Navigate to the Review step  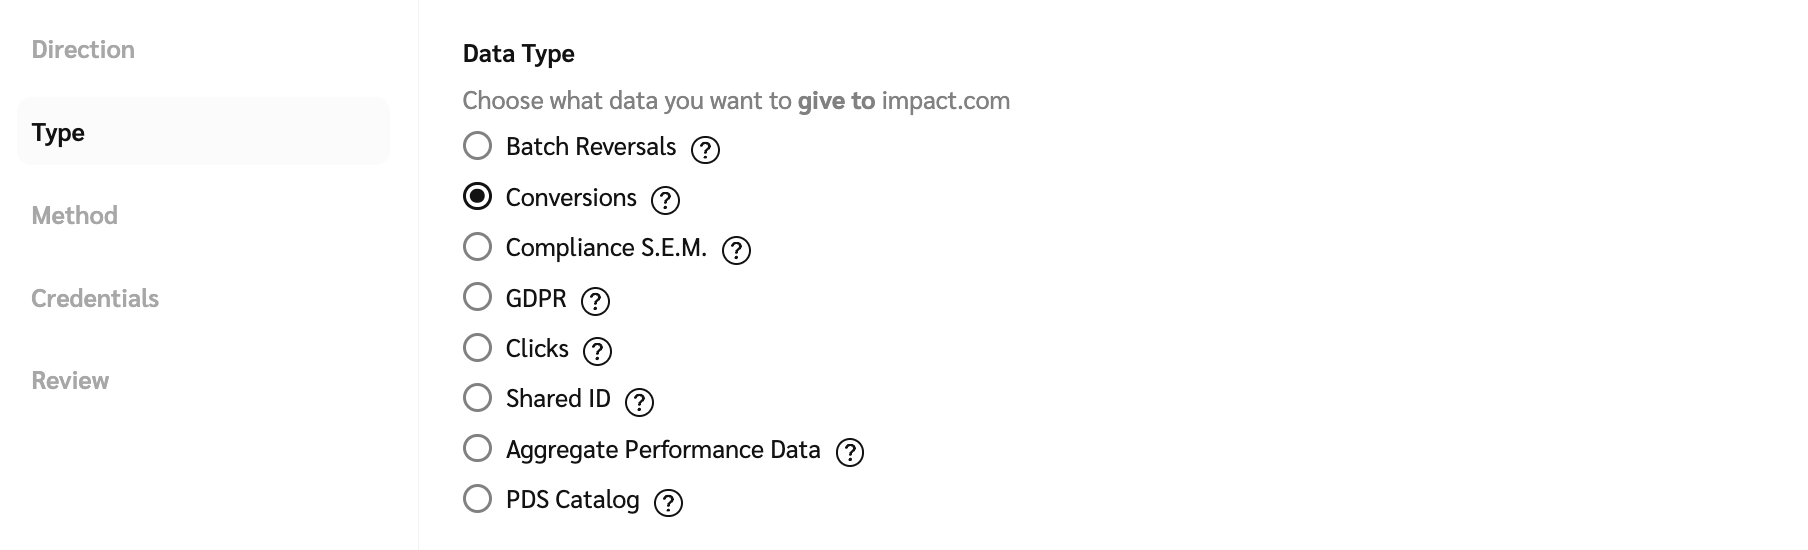70,380
